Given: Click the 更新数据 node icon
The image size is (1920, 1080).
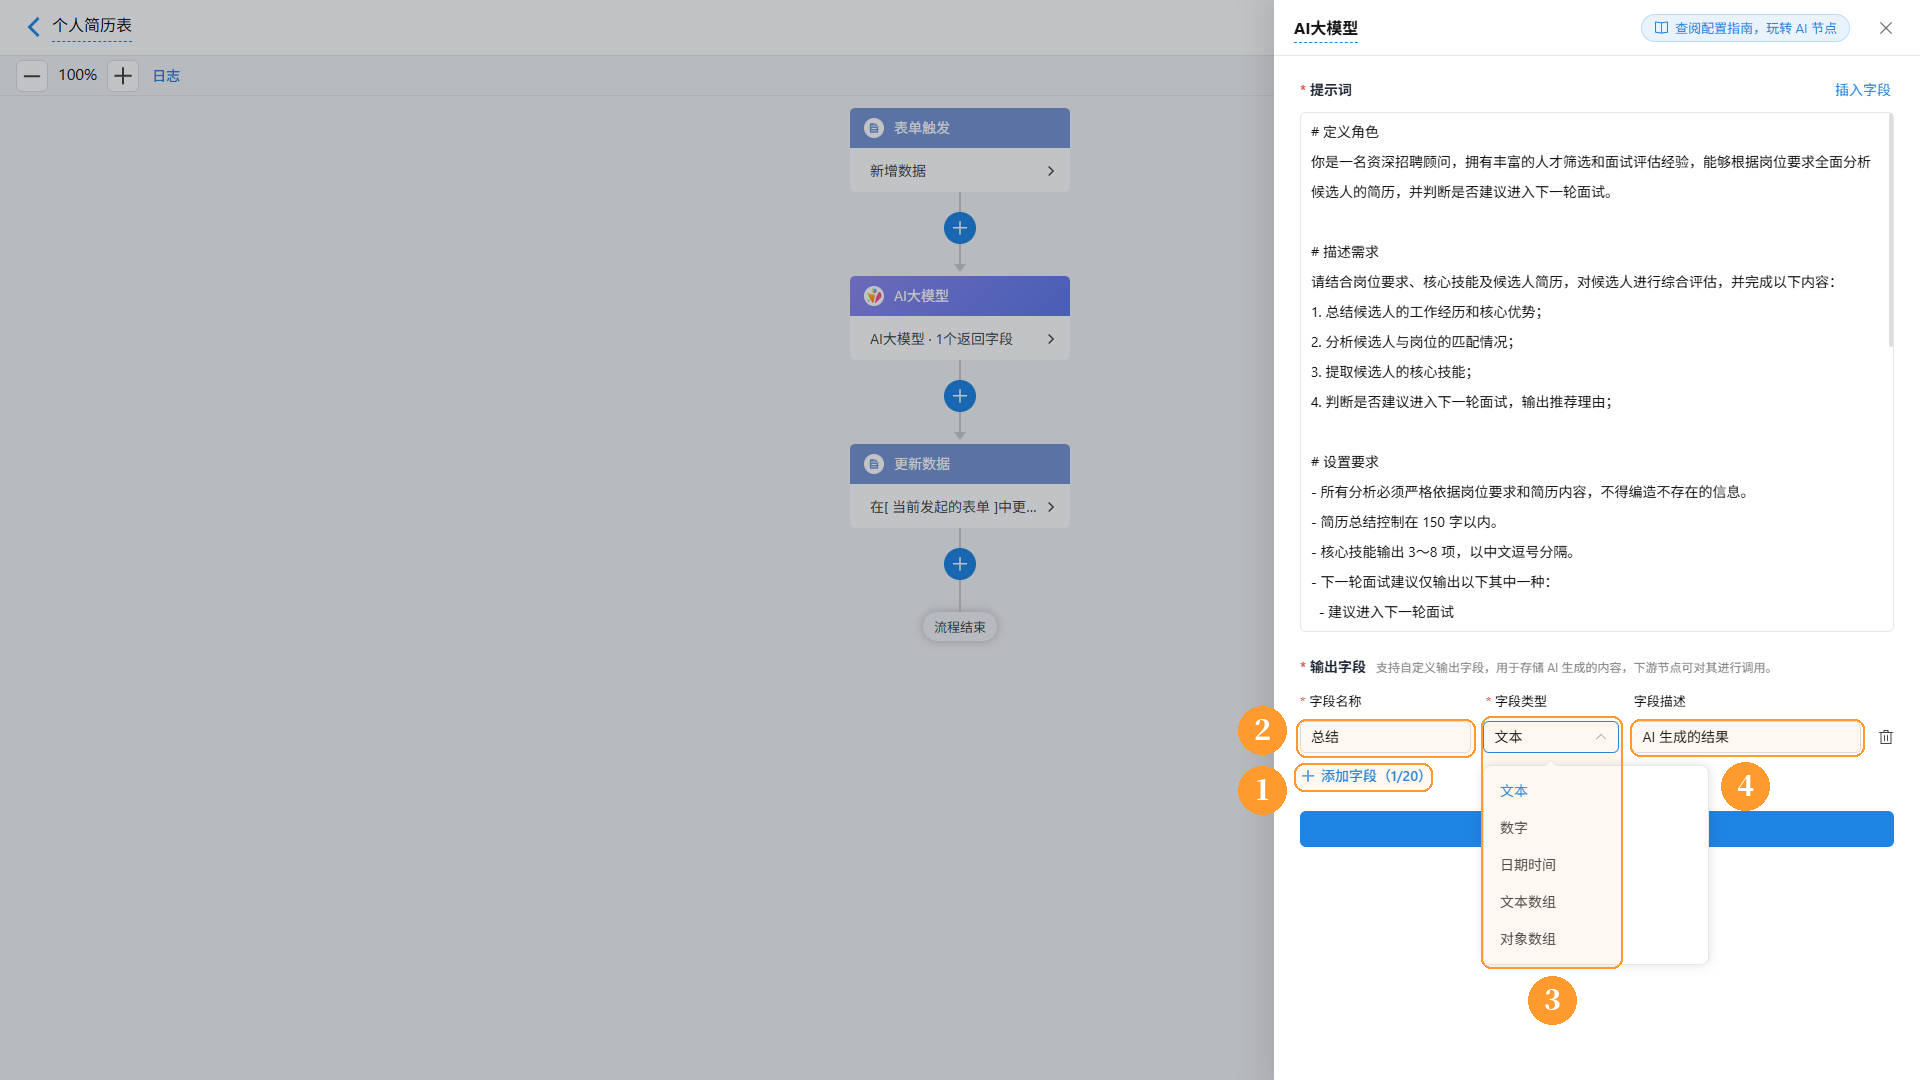Looking at the screenshot, I should pyautogui.click(x=874, y=464).
